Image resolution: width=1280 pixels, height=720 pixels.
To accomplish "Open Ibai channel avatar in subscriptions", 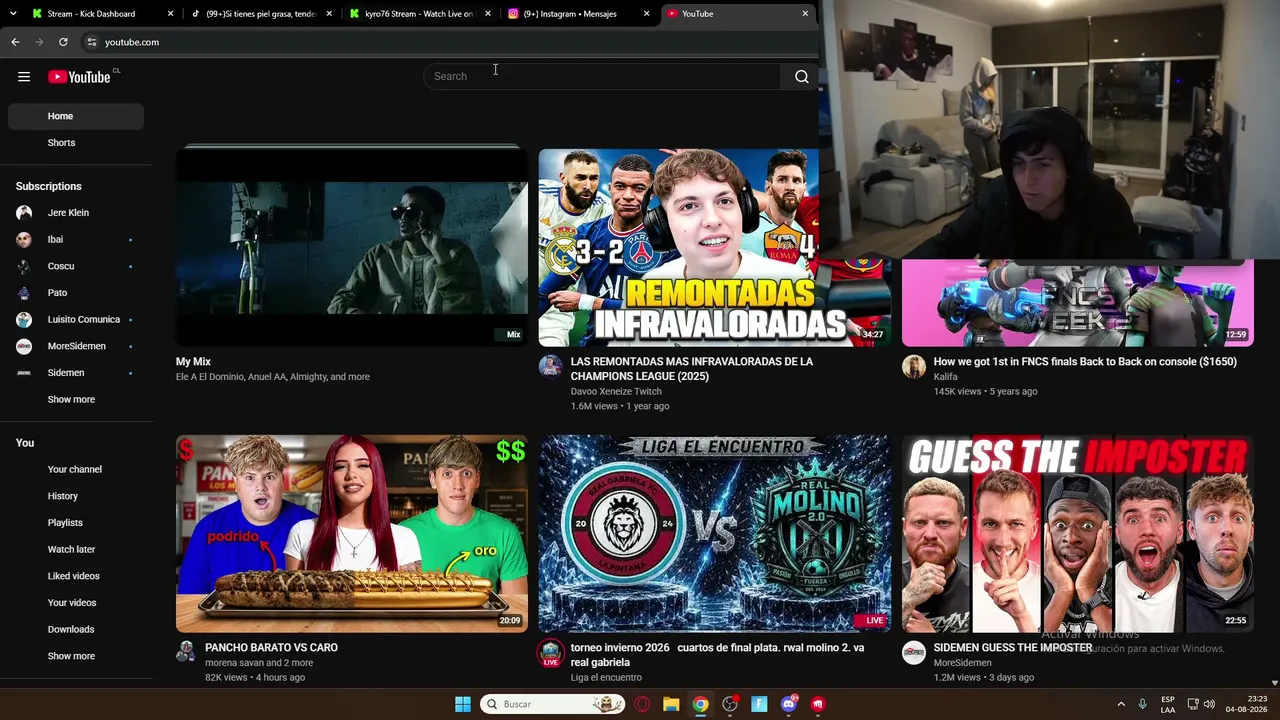I will point(24,240).
